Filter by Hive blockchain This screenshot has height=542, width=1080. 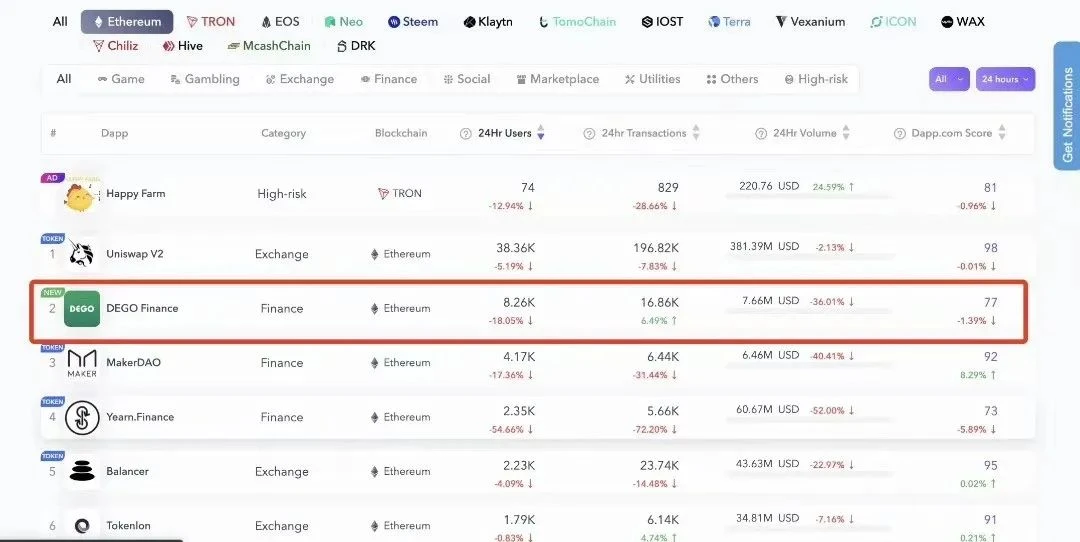183,46
